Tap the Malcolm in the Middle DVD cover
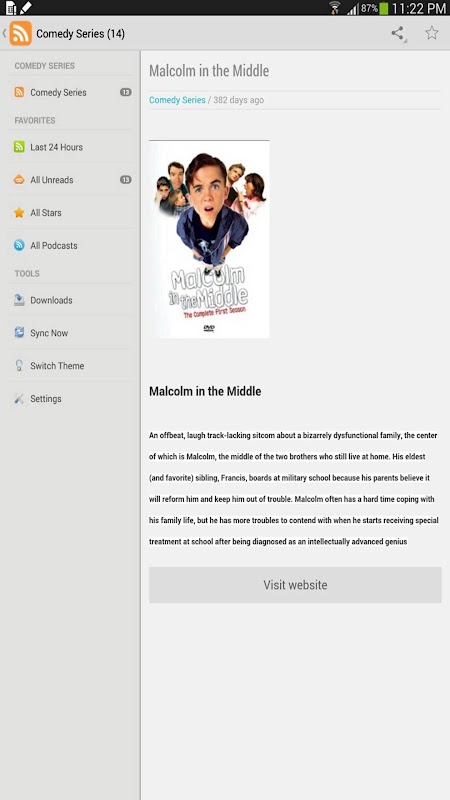This screenshot has height=800, width=450. [209, 239]
